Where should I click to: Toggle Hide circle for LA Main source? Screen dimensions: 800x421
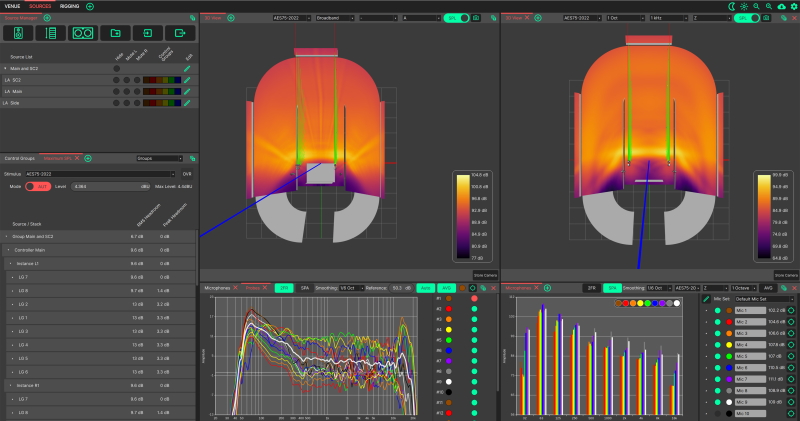pos(116,91)
